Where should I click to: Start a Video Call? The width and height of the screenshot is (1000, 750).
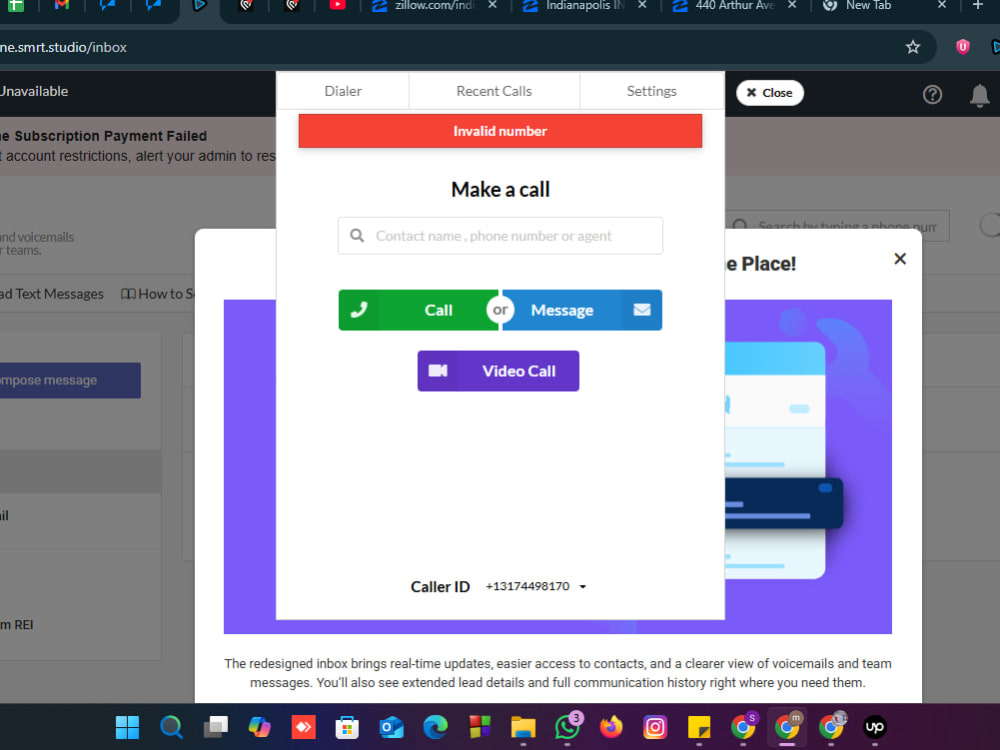click(x=498, y=371)
